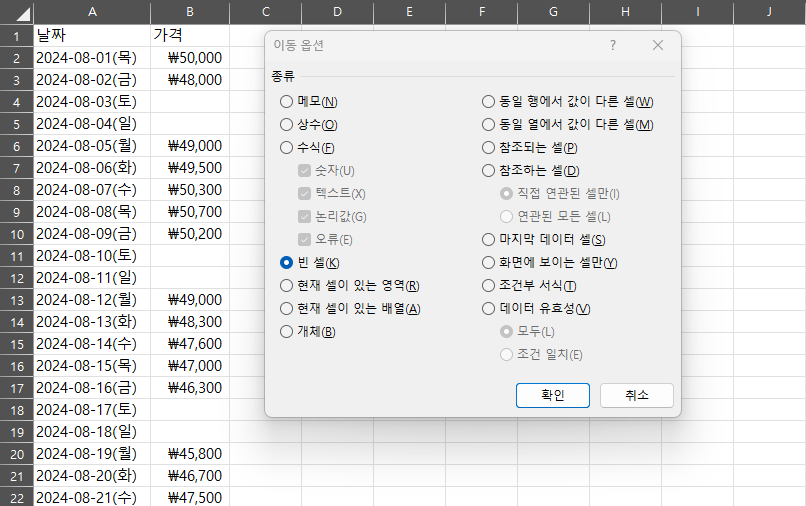Click cell with date 2024-08-10(토)
806x506 pixels.
tap(92, 256)
